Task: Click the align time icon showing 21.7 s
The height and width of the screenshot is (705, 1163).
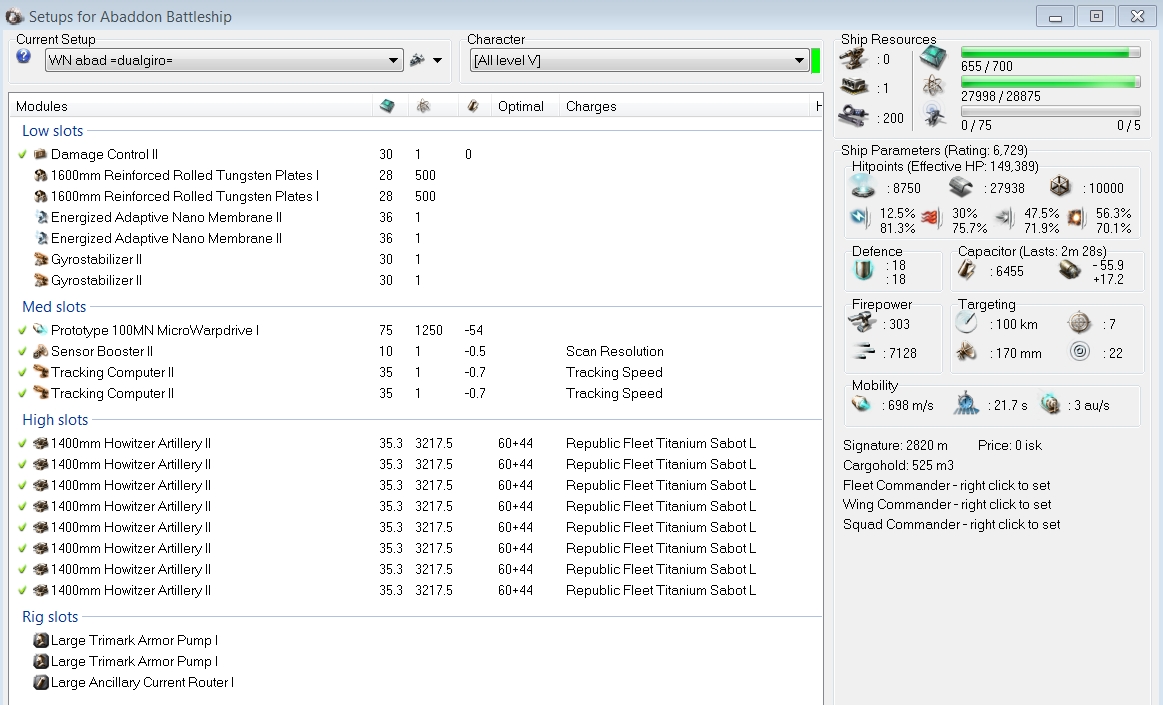Action: click(x=966, y=403)
